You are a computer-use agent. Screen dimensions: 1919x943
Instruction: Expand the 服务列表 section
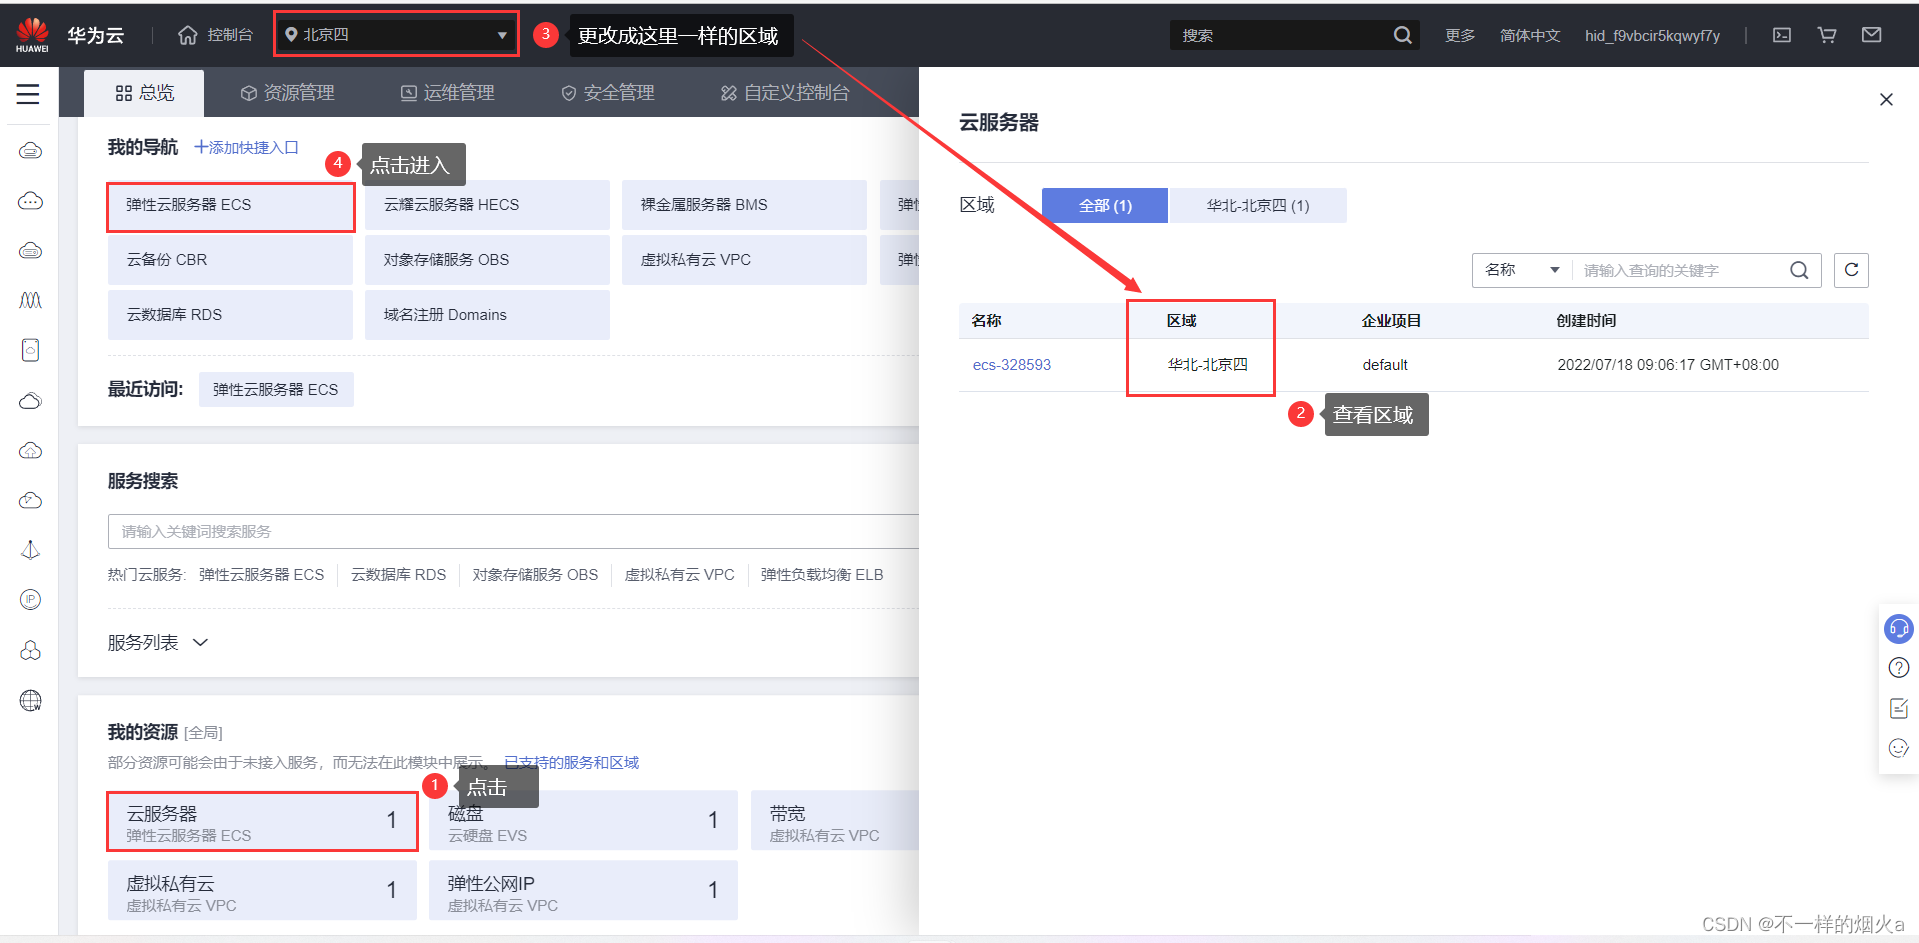tap(158, 642)
